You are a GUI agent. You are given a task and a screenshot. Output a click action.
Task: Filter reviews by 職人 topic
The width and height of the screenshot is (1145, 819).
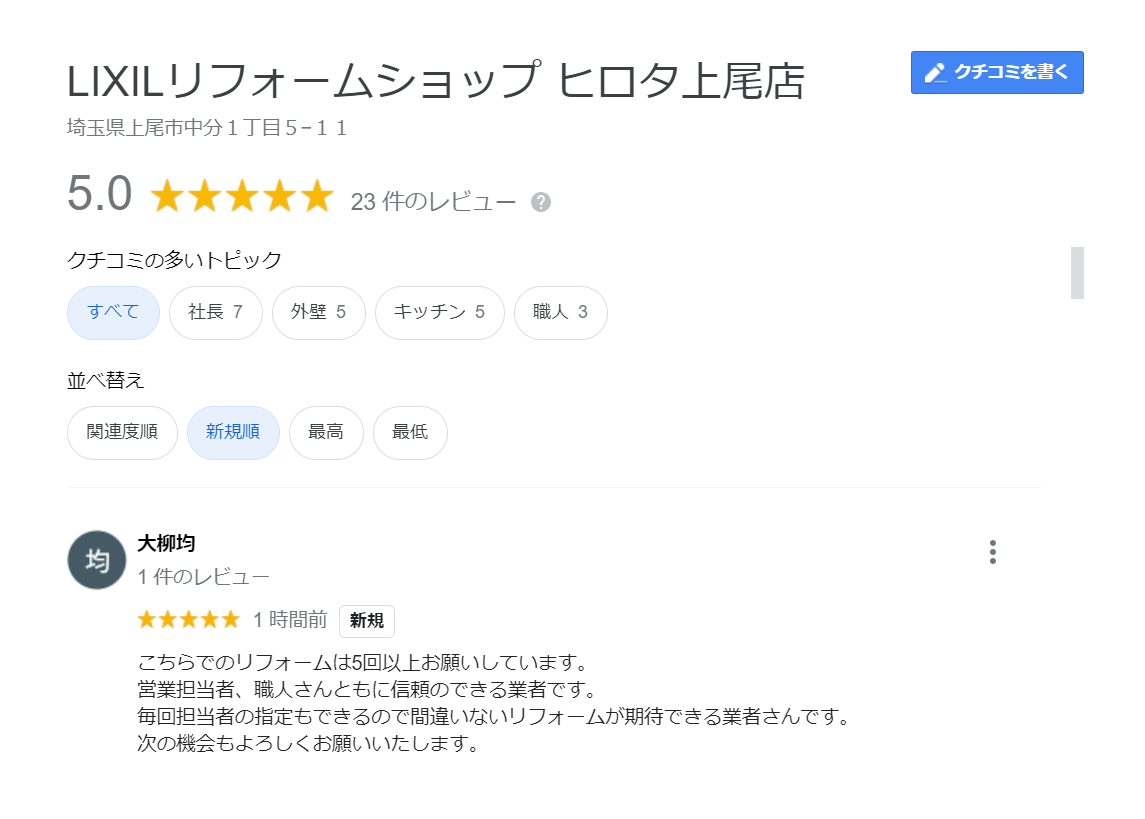pos(560,312)
